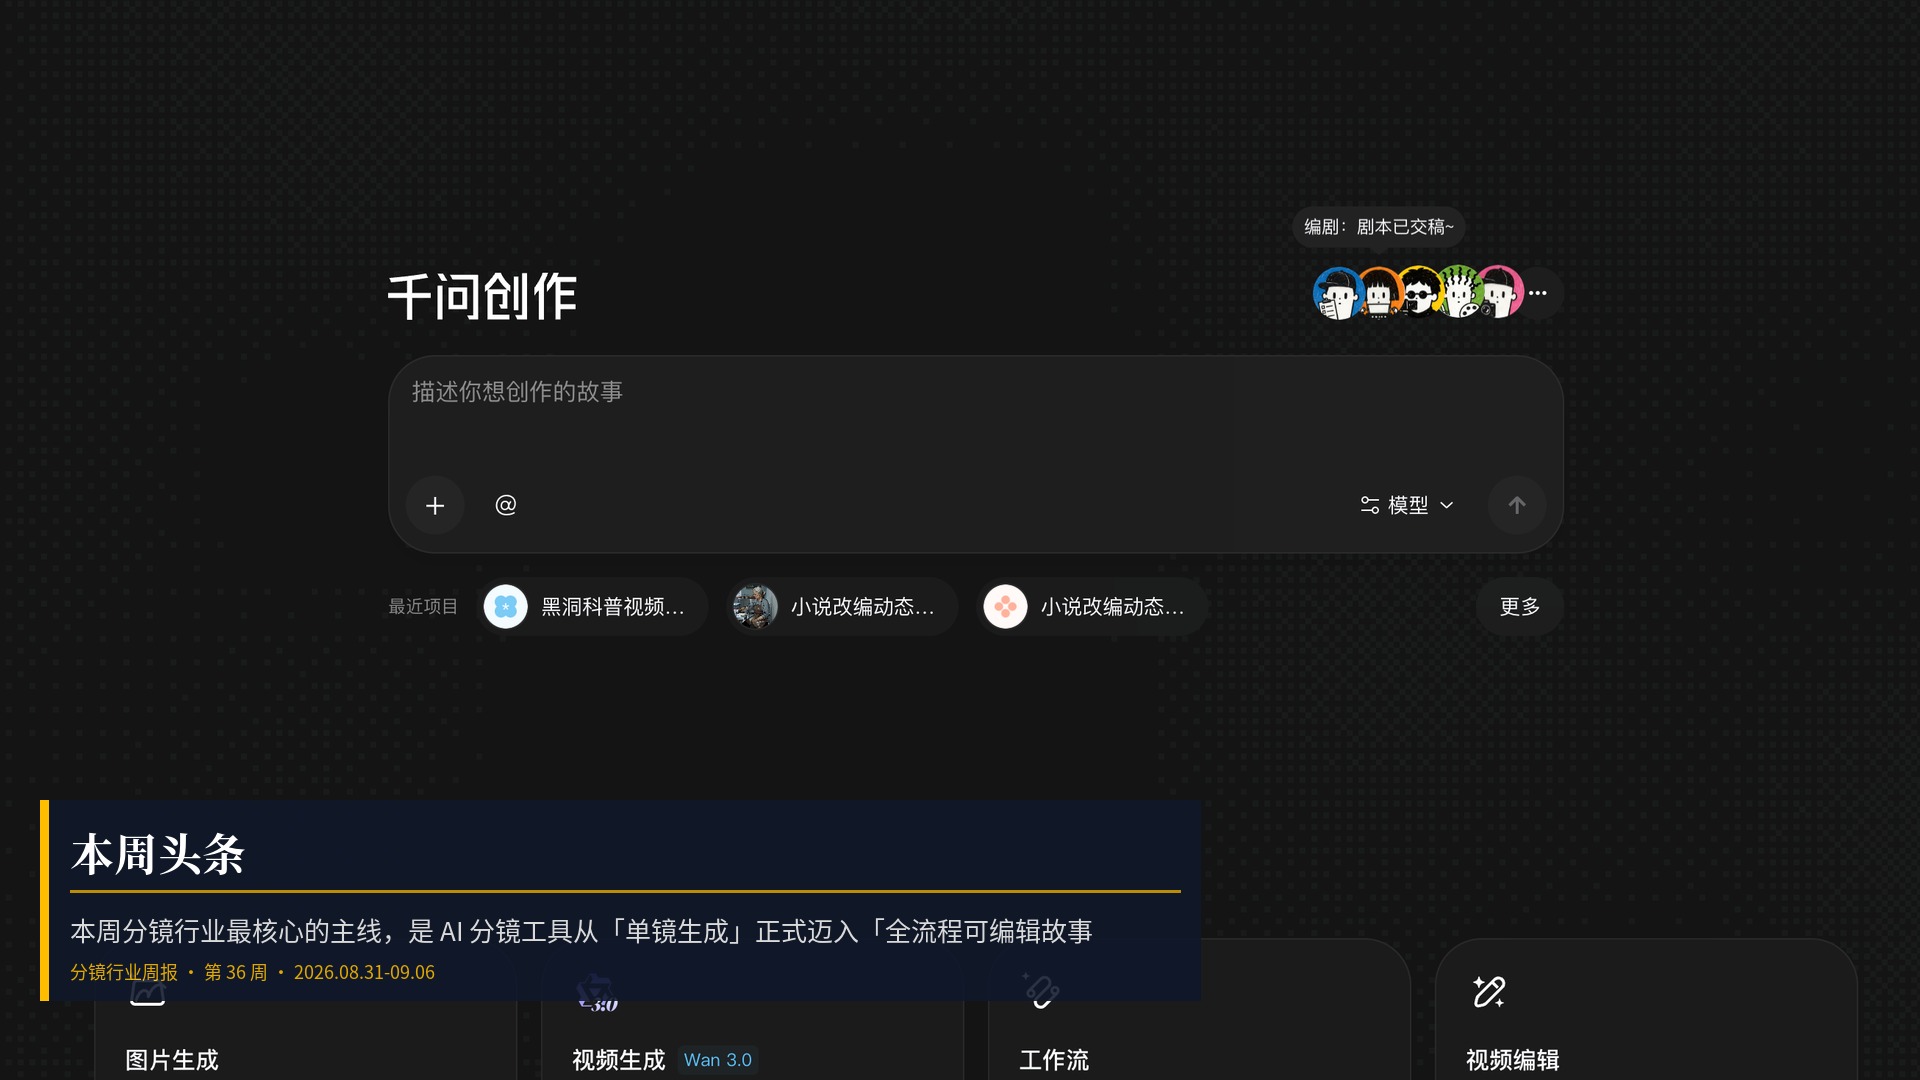Click the plus attachment button
Image resolution: width=1920 pixels, height=1080 pixels.
(x=435, y=506)
